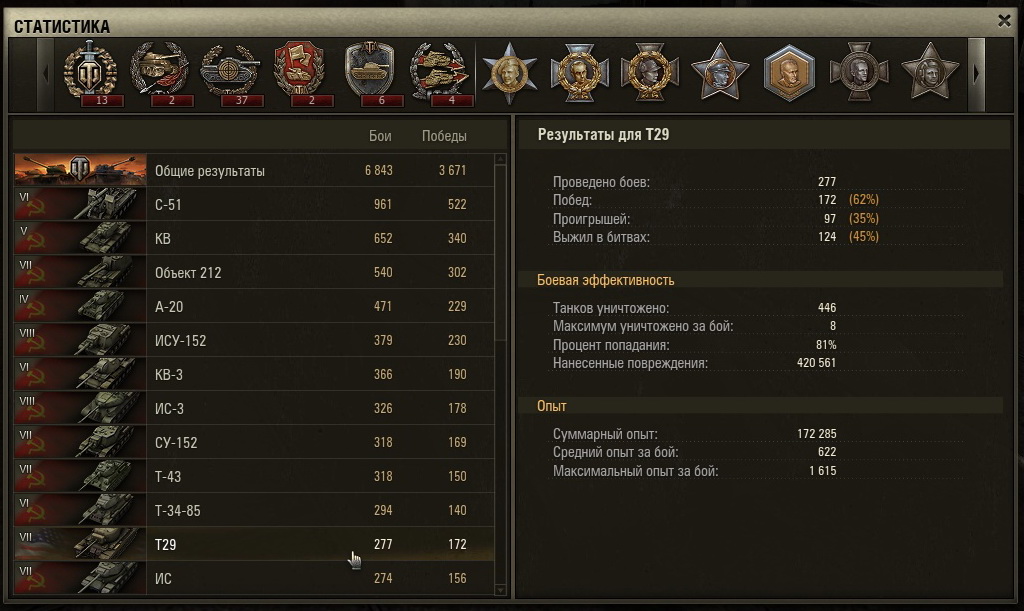Close the Статистика window
1024x611 pixels.
pos(1004,21)
